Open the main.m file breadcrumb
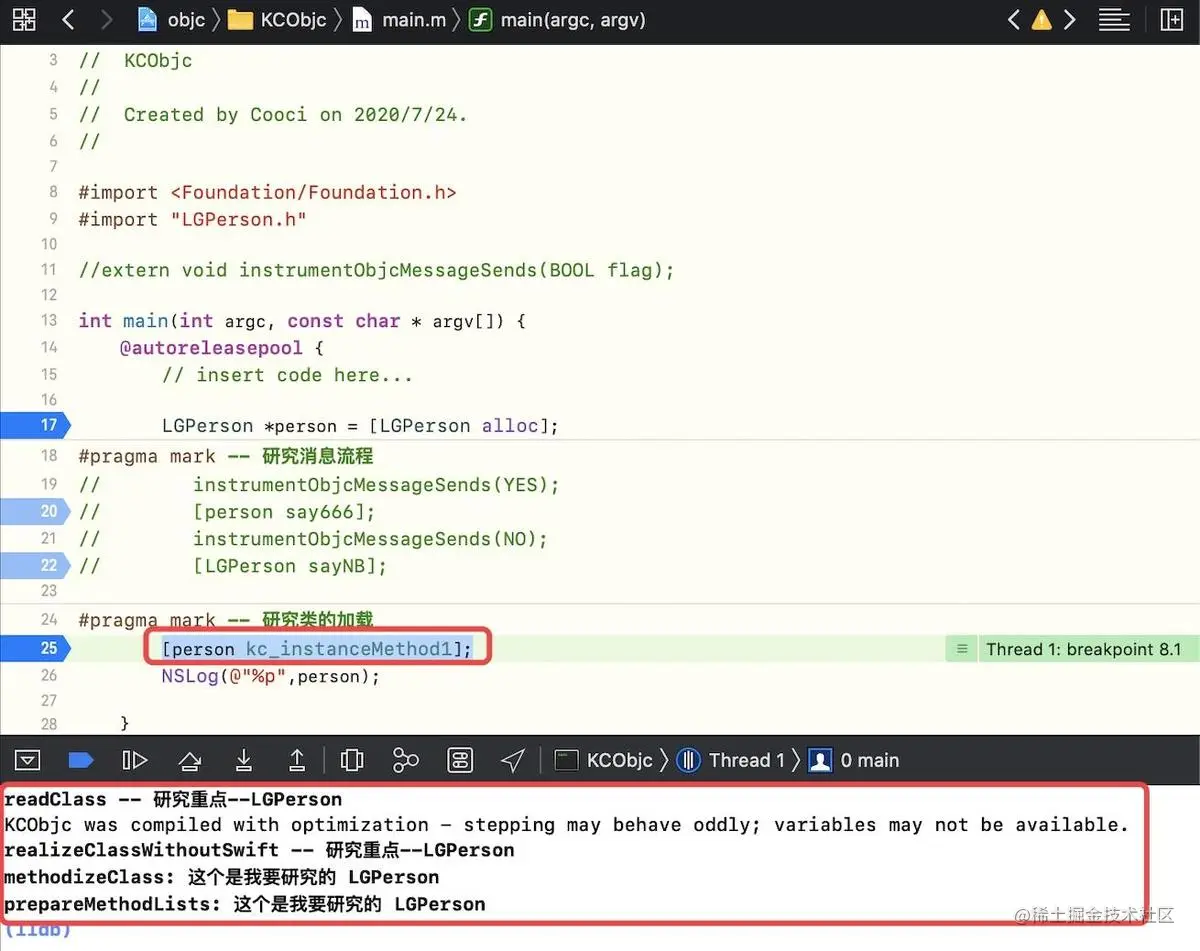Viewport: 1200px width, 951px height. tap(400, 19)
